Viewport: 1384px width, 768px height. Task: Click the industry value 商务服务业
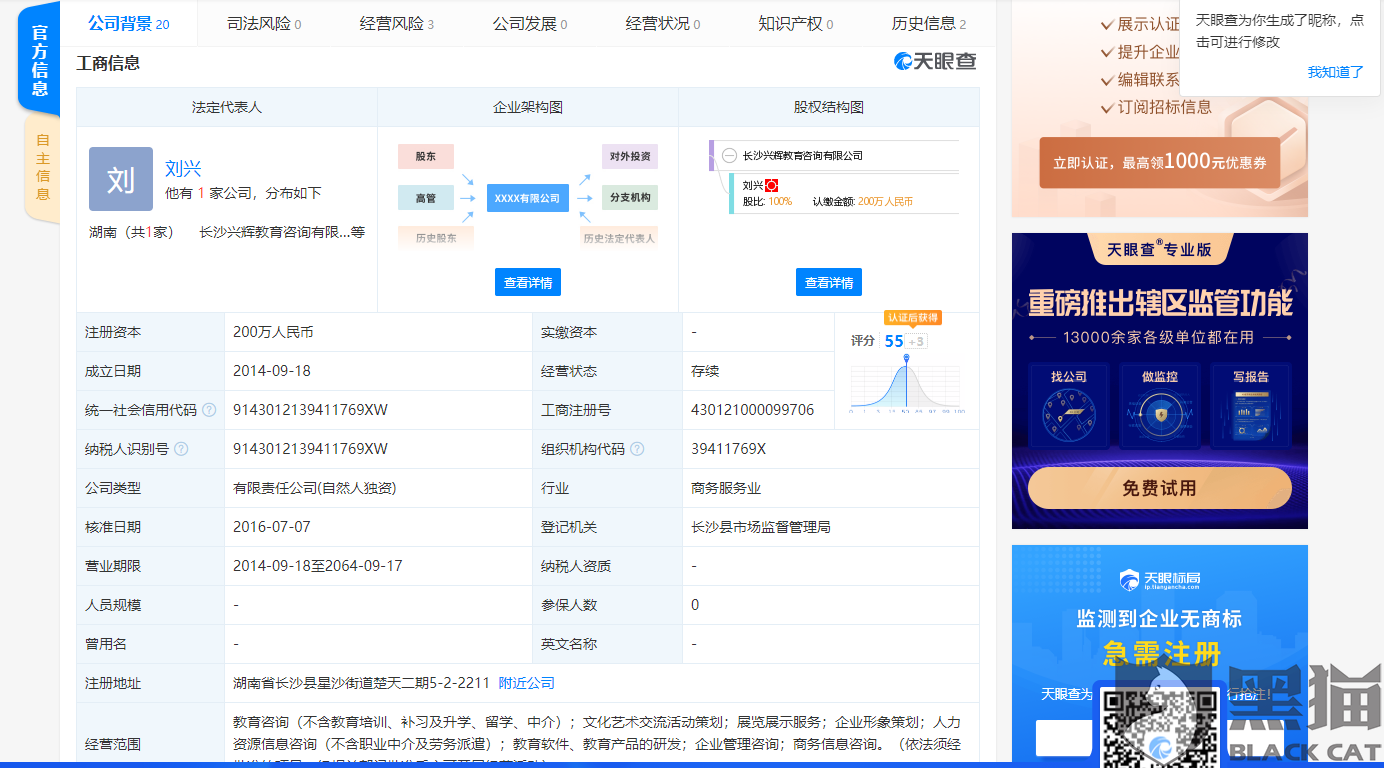(726, 488)
